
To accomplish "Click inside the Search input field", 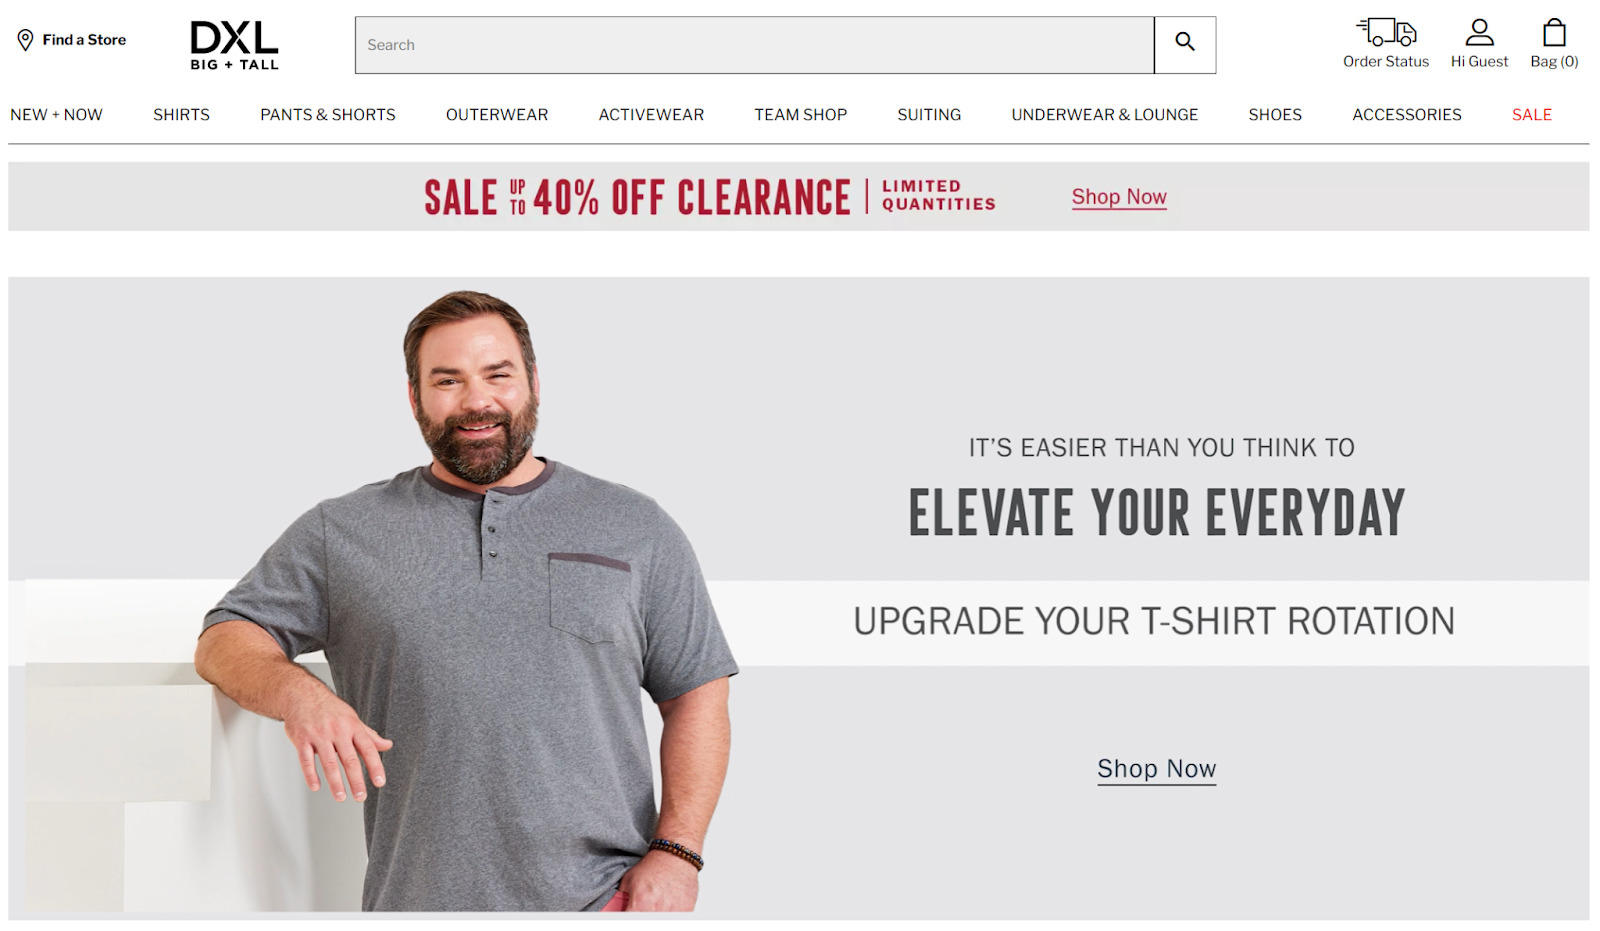I will click(x=754, y=45).
